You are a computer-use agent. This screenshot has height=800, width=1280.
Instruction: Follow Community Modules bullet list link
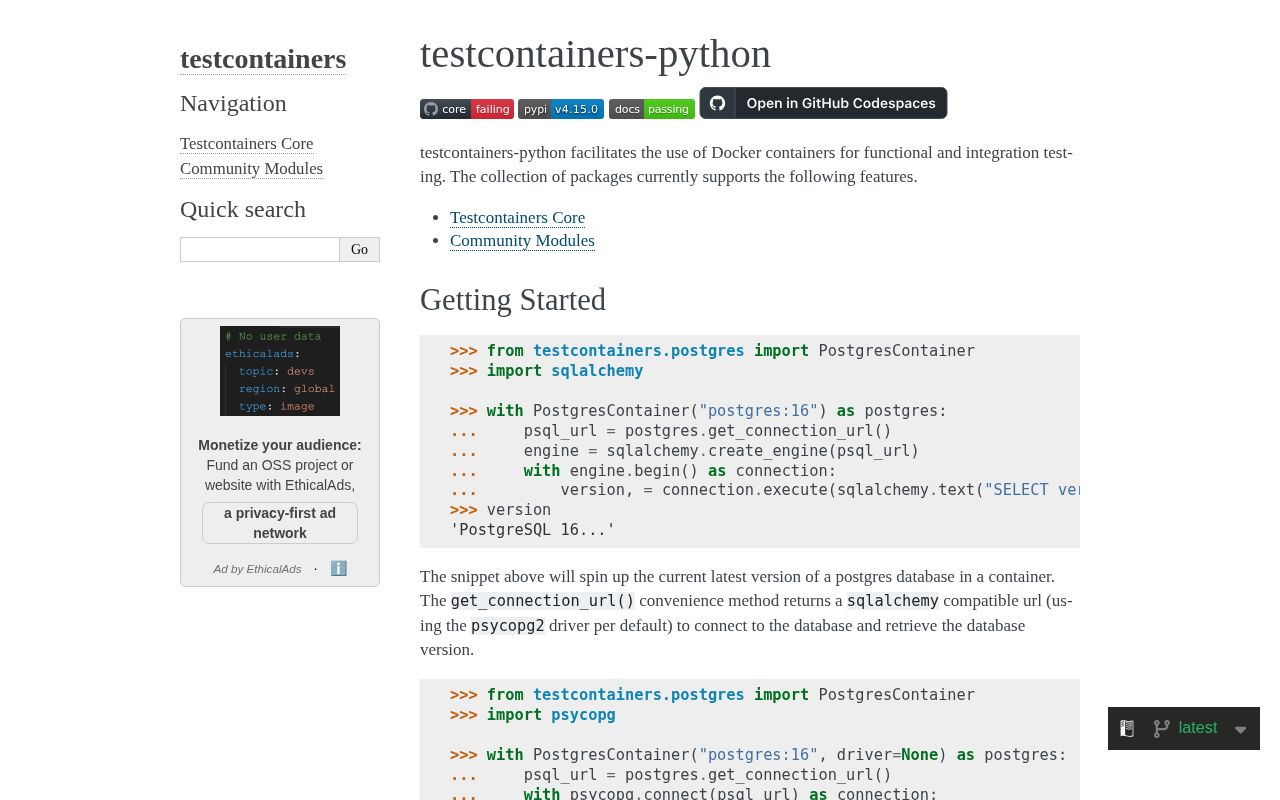coord(522,240)
